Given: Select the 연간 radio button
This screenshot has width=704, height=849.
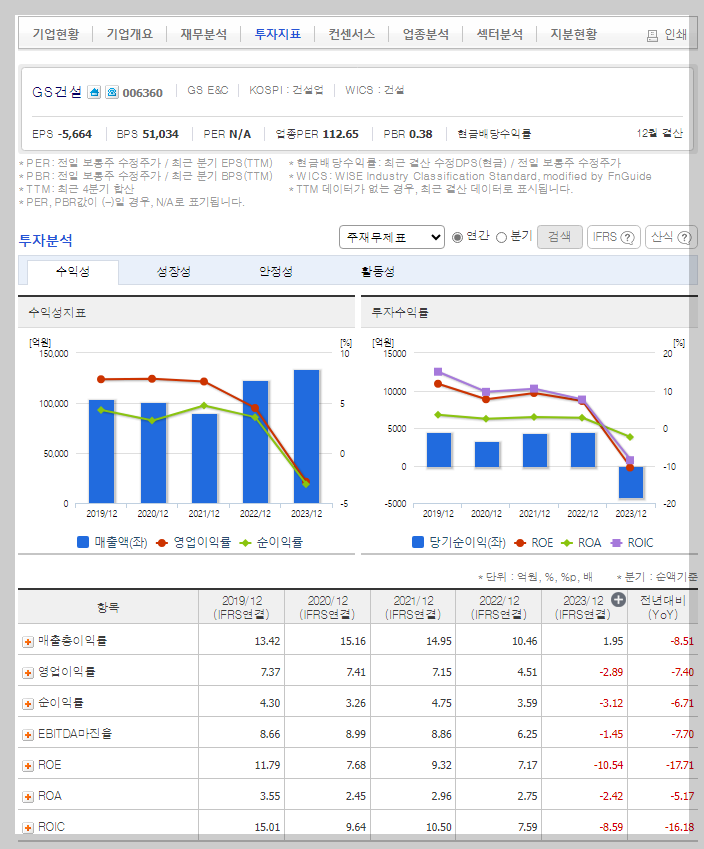Looking at the screenshot, I should pyautogui.click(x=458, y=237).
